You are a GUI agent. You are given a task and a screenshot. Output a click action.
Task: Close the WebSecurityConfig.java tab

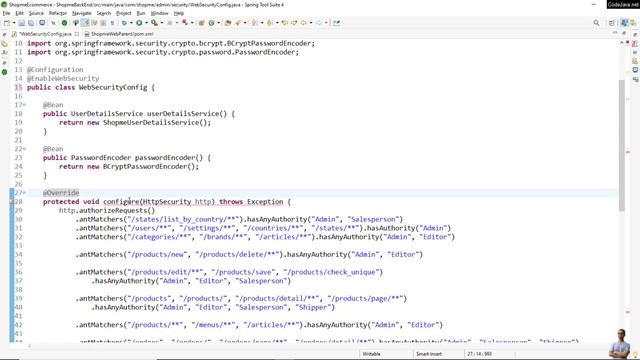(77, 34)
